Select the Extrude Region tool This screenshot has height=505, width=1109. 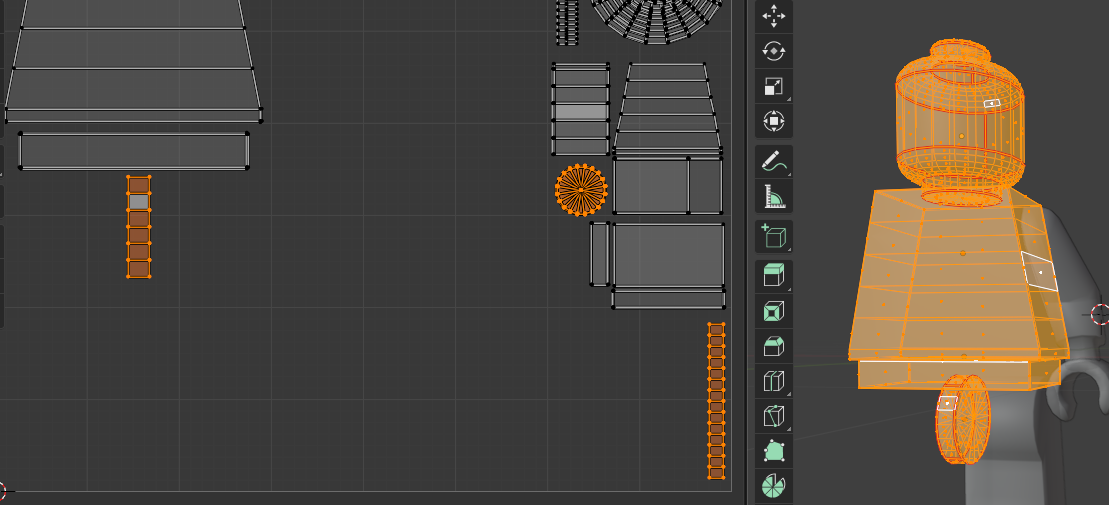click(774, 276)
